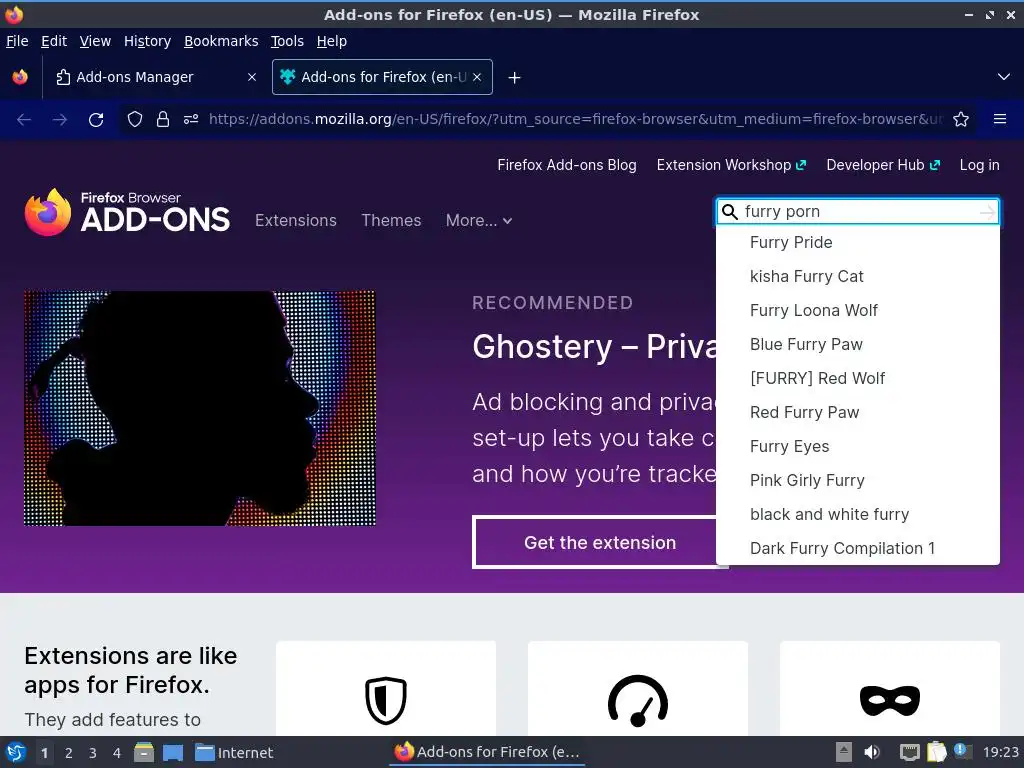Go to the Extensions section
The image size is (1024, 768).
pyautogui.click(x=296, y=221)
